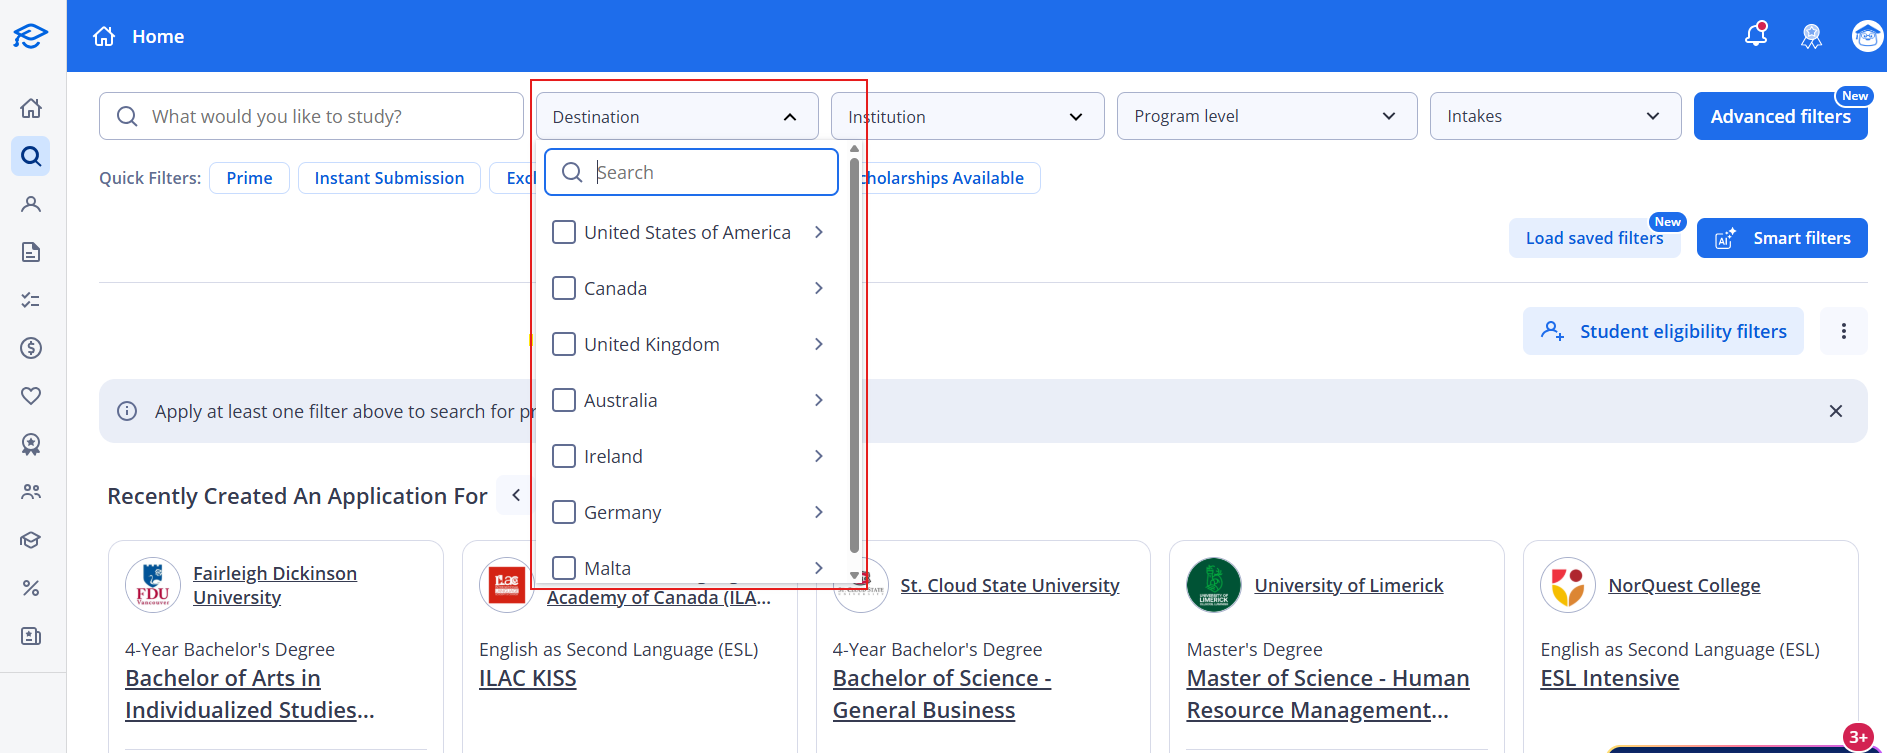
Task: Open the sidebar applications document icon
Action: coord(31,252)
